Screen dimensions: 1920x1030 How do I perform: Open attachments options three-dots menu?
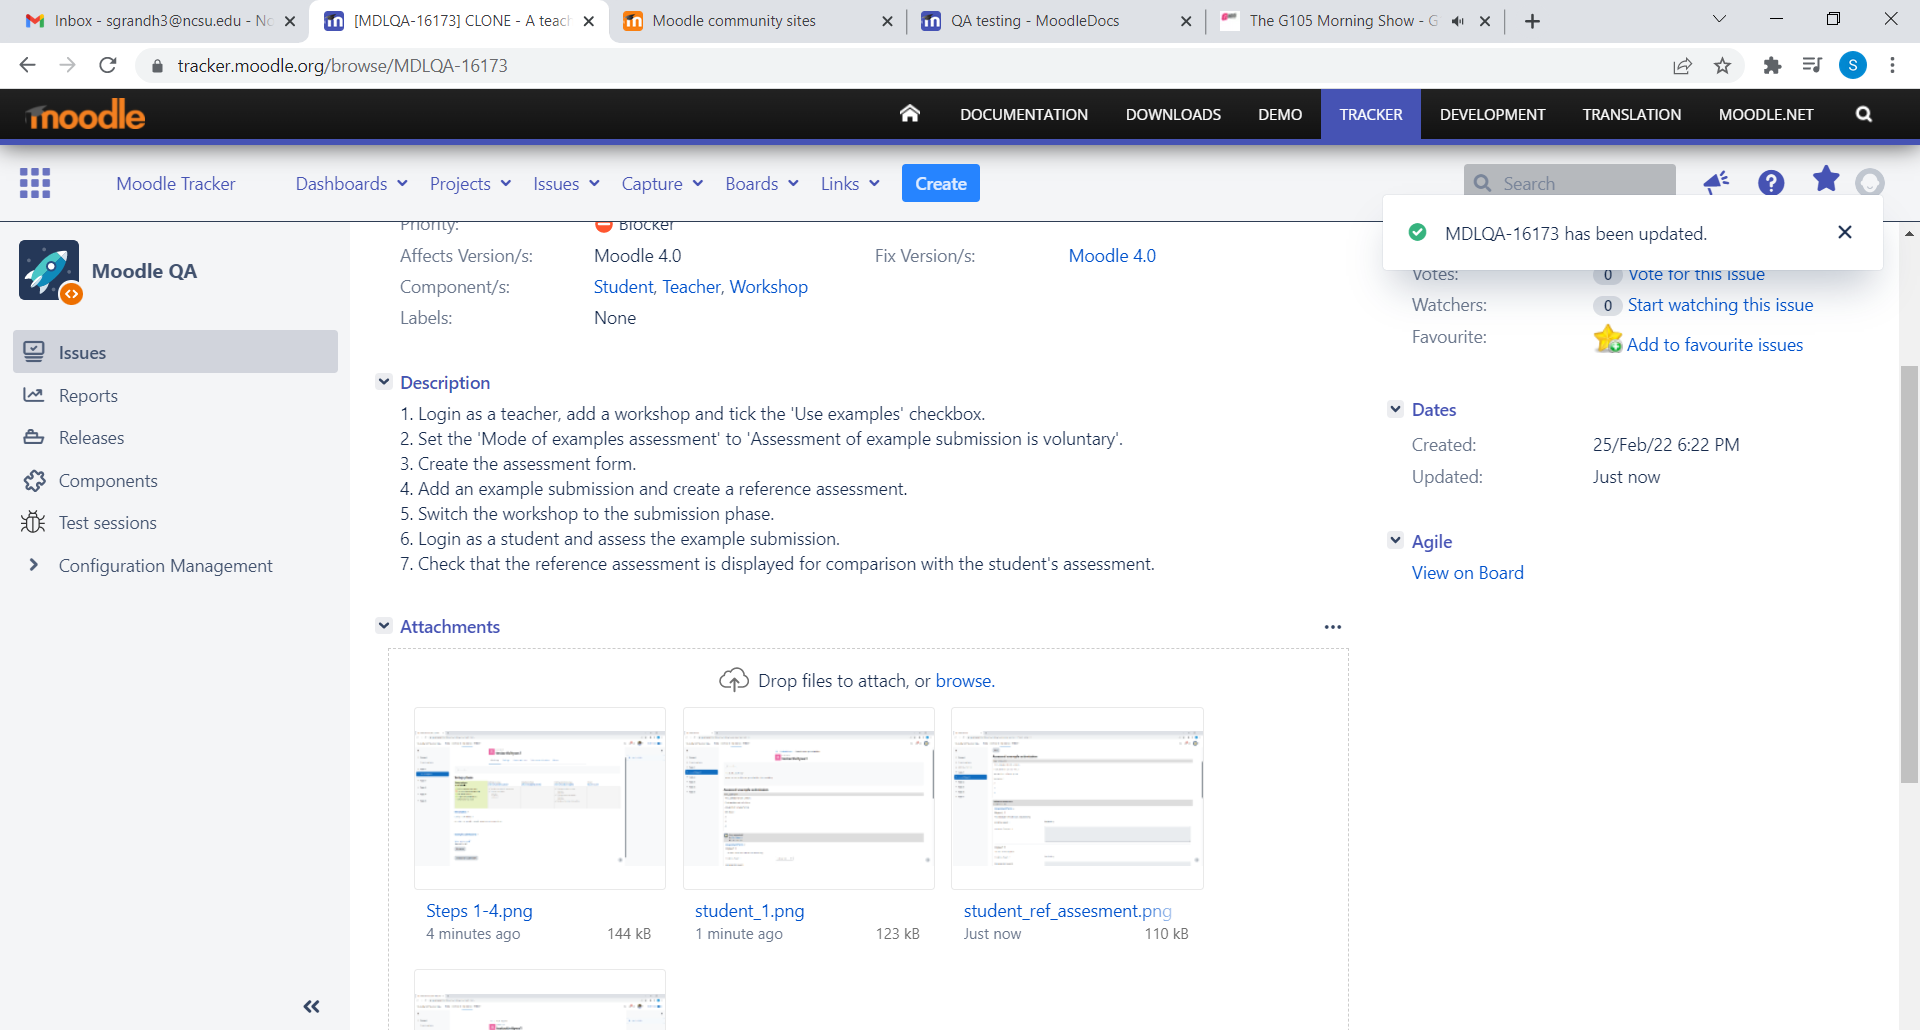1333,627
